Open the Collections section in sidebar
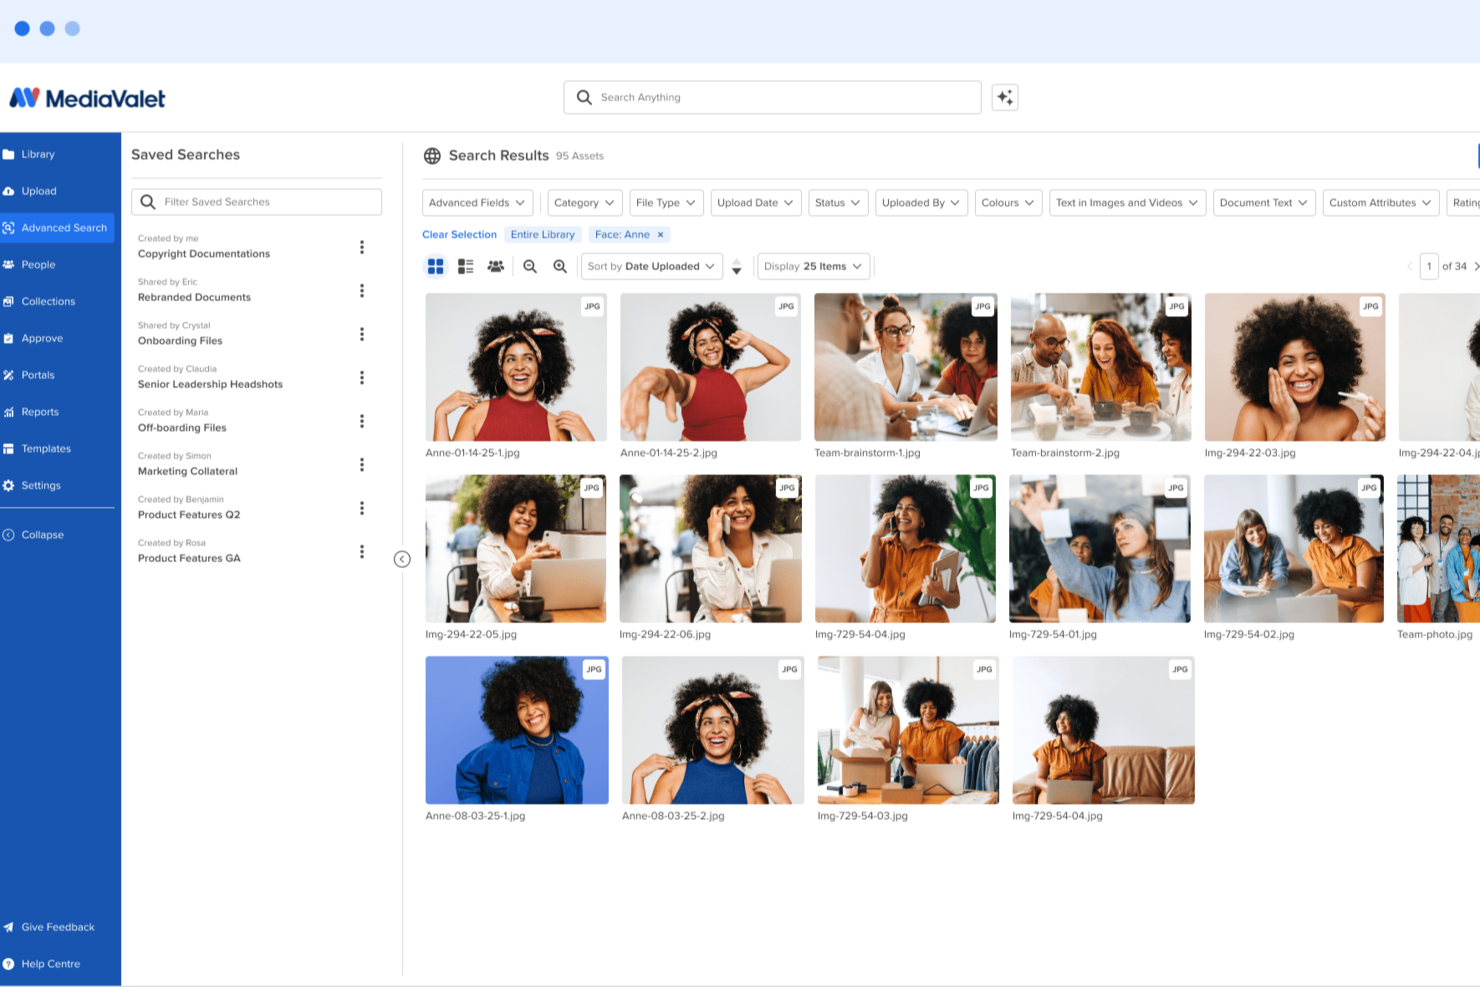 coord(48,301)
